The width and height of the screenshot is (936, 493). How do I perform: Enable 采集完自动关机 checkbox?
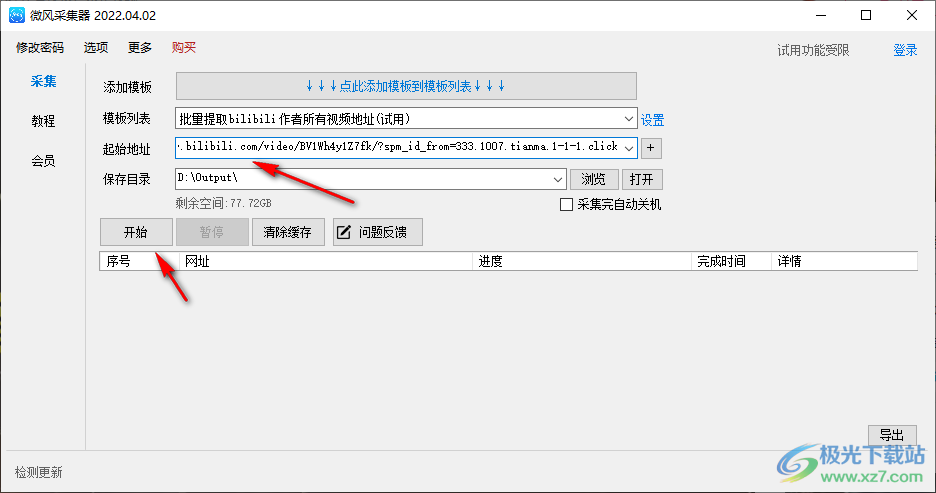coord(566,205)
